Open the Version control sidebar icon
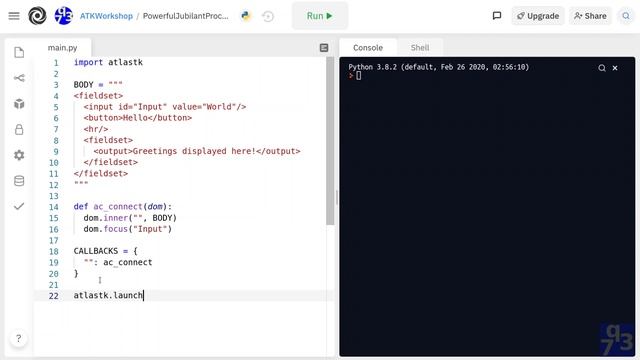 [x=19, y=78]
